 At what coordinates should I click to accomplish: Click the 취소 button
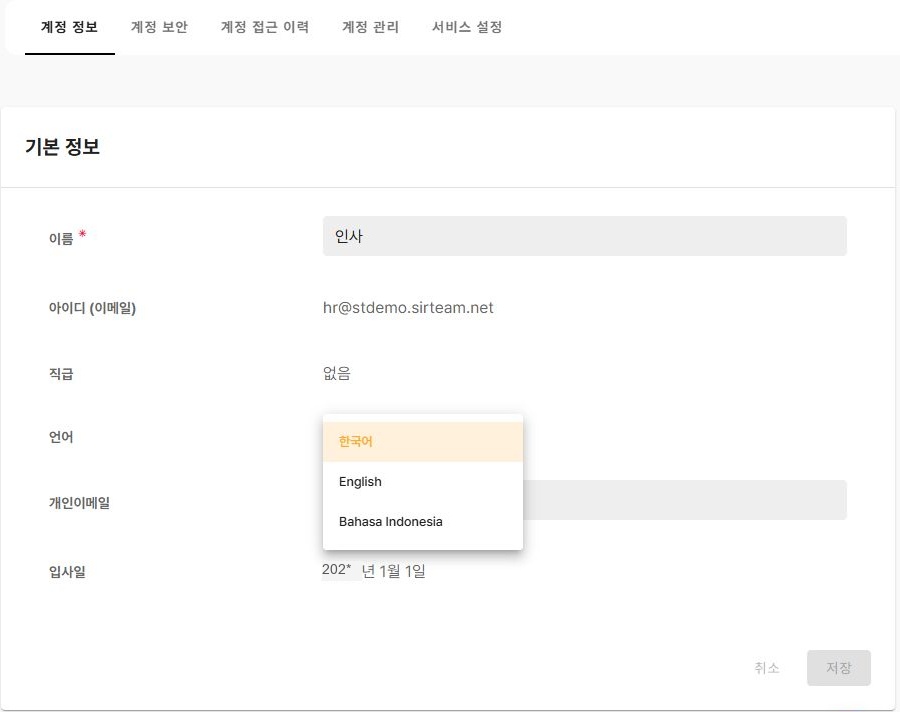tap(767, 668)
